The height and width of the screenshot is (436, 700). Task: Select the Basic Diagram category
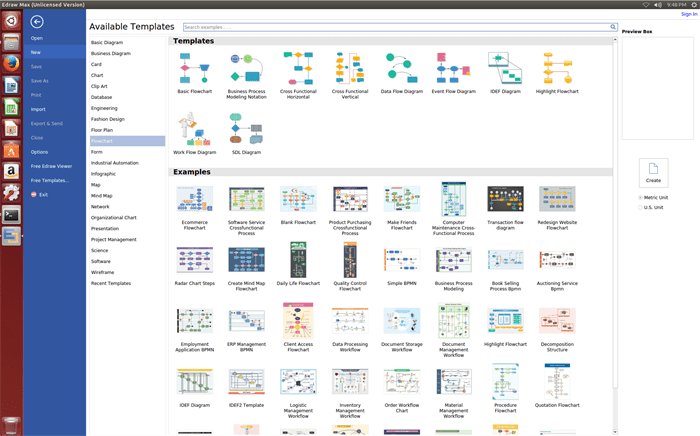[x=107, y=42]
